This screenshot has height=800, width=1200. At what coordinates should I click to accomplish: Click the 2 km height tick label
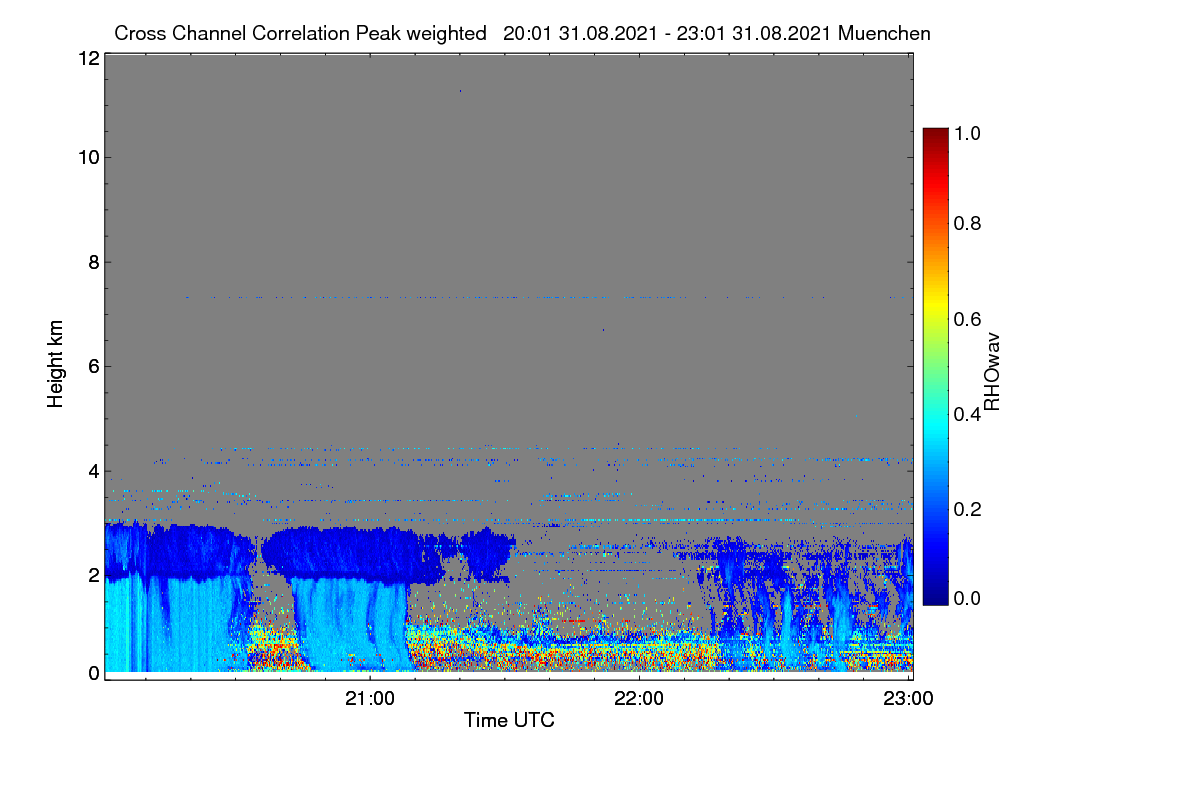[93, 574]
